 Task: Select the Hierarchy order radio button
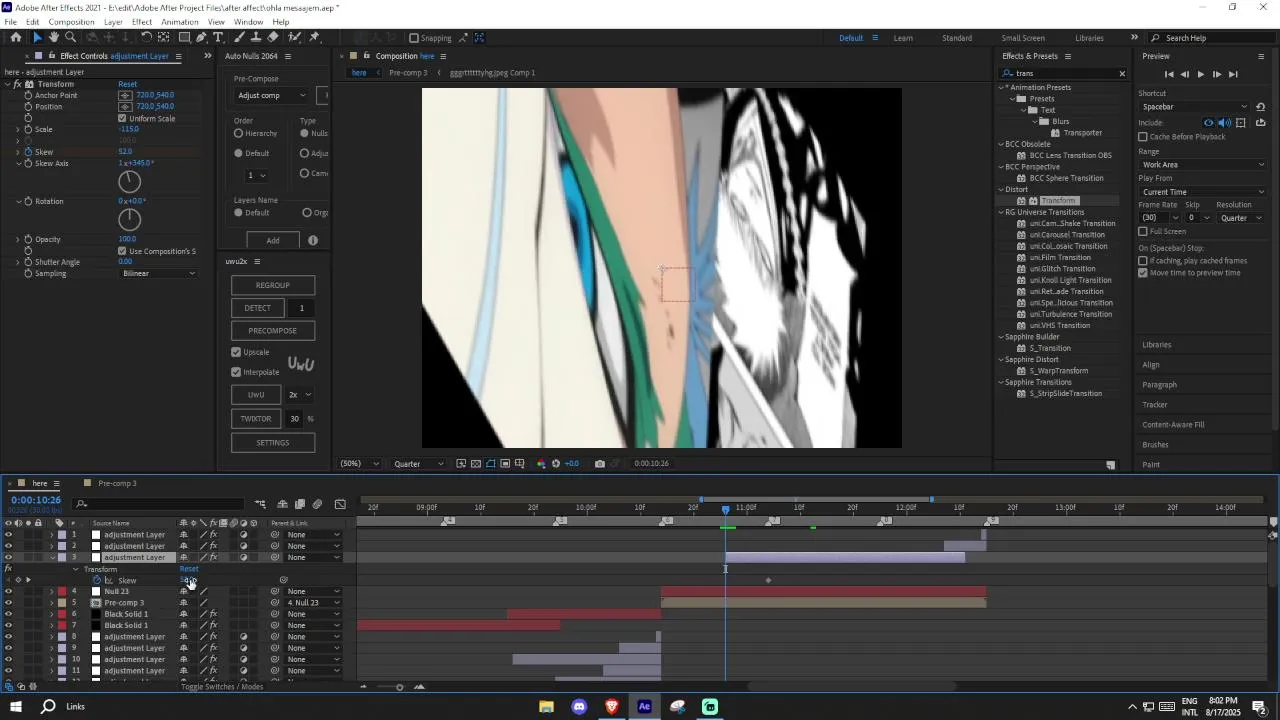point(239,133)
